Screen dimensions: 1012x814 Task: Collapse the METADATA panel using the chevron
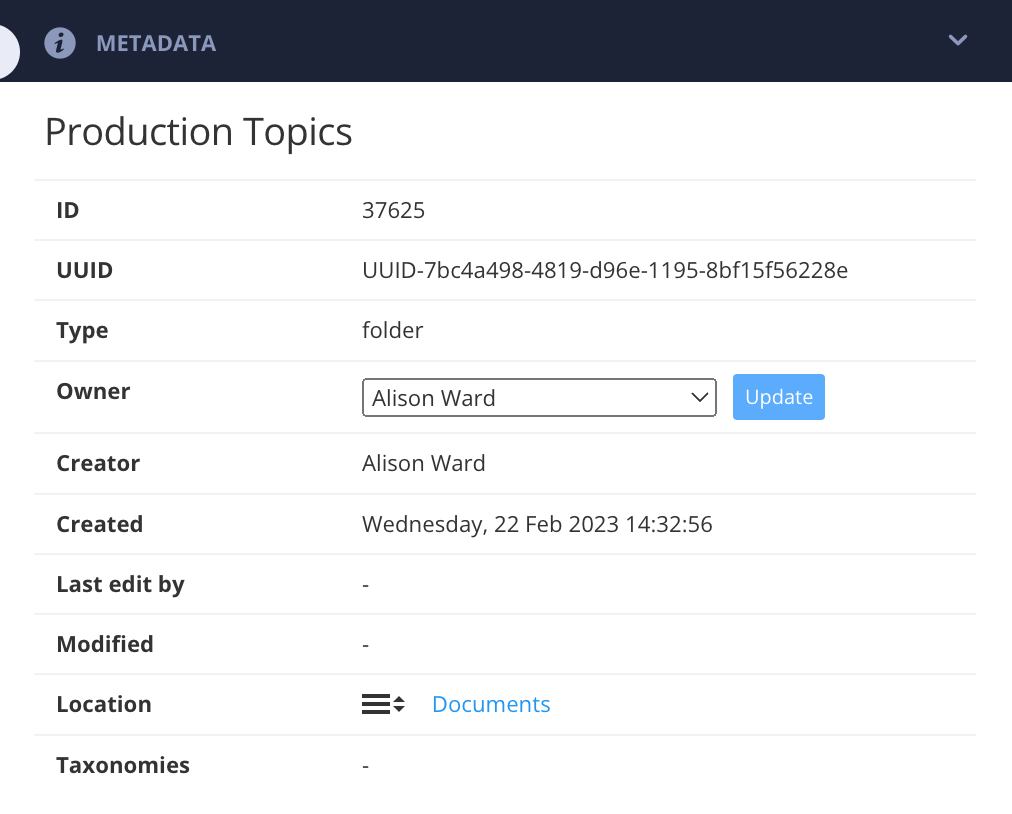(957, 41)
